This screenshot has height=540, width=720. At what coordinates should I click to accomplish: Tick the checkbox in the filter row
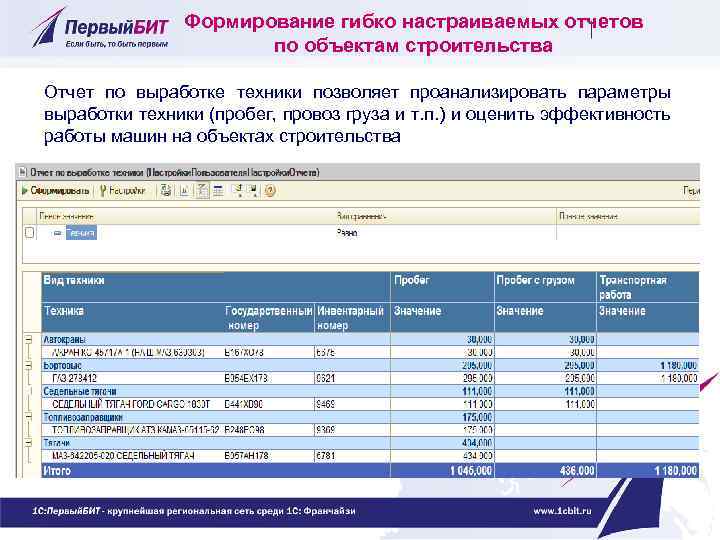(x=29, y=233)
